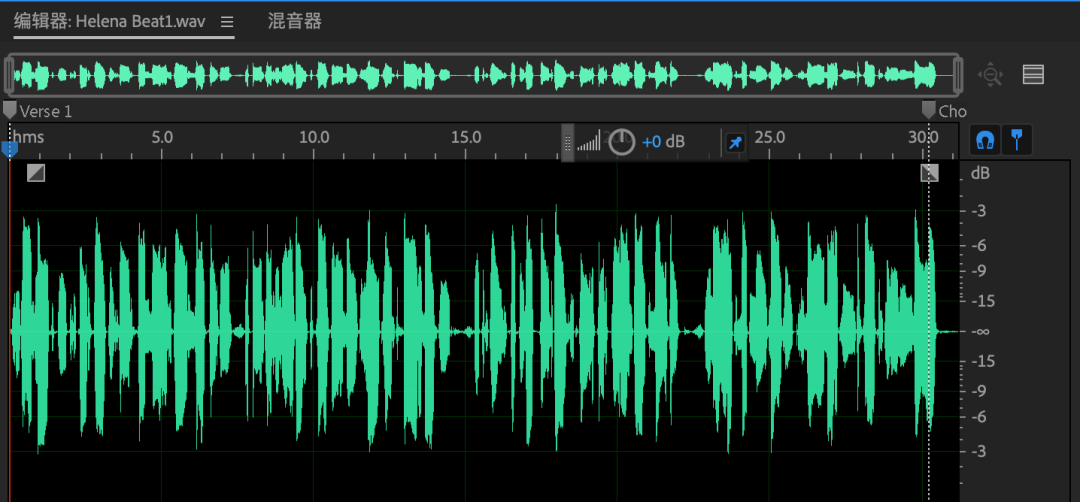Open the panel list view icon

click(x=1033, y=74)
